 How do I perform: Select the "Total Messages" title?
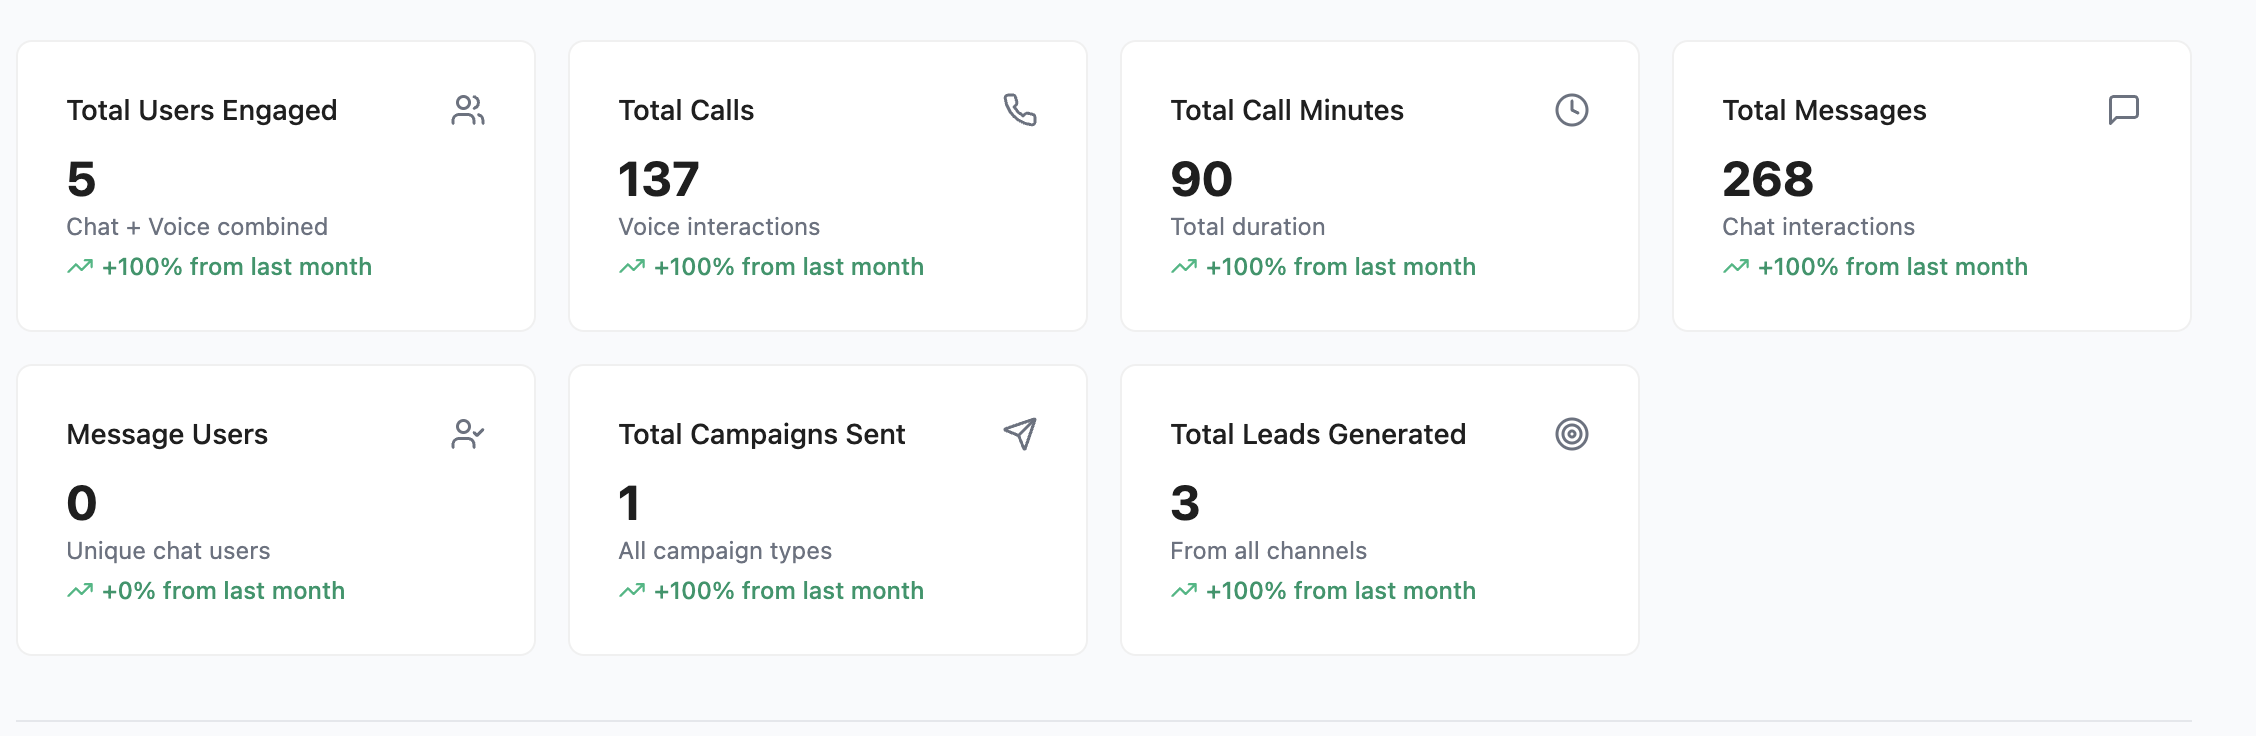click(1824, 110)
